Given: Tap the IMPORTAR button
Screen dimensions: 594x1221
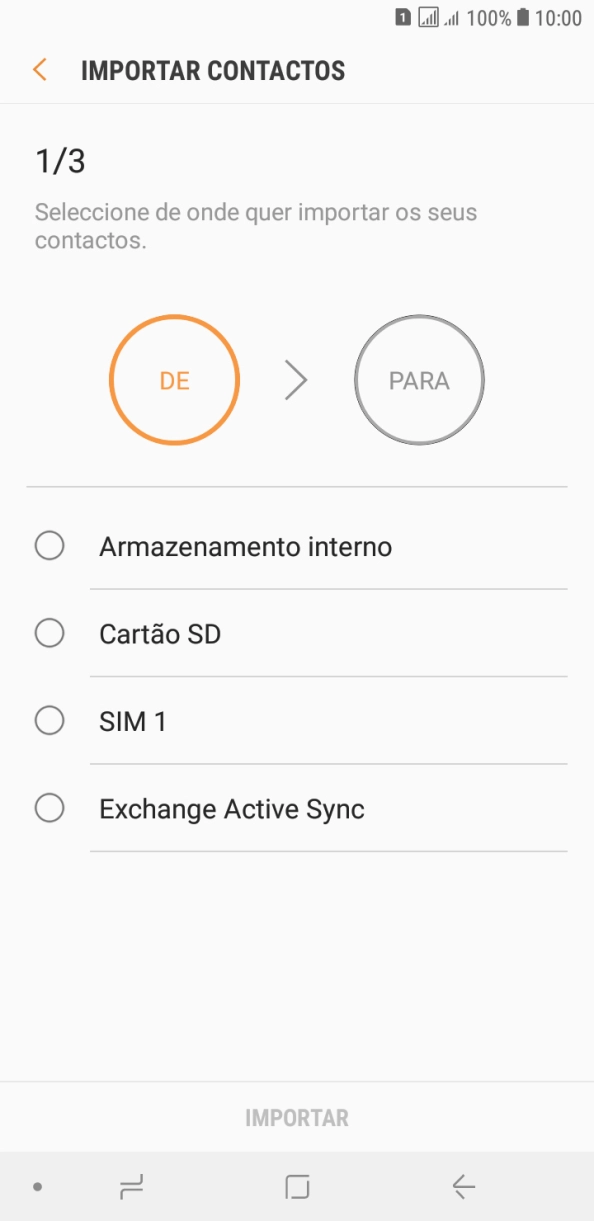Looking at the screenshot, I should point(296,1117).
